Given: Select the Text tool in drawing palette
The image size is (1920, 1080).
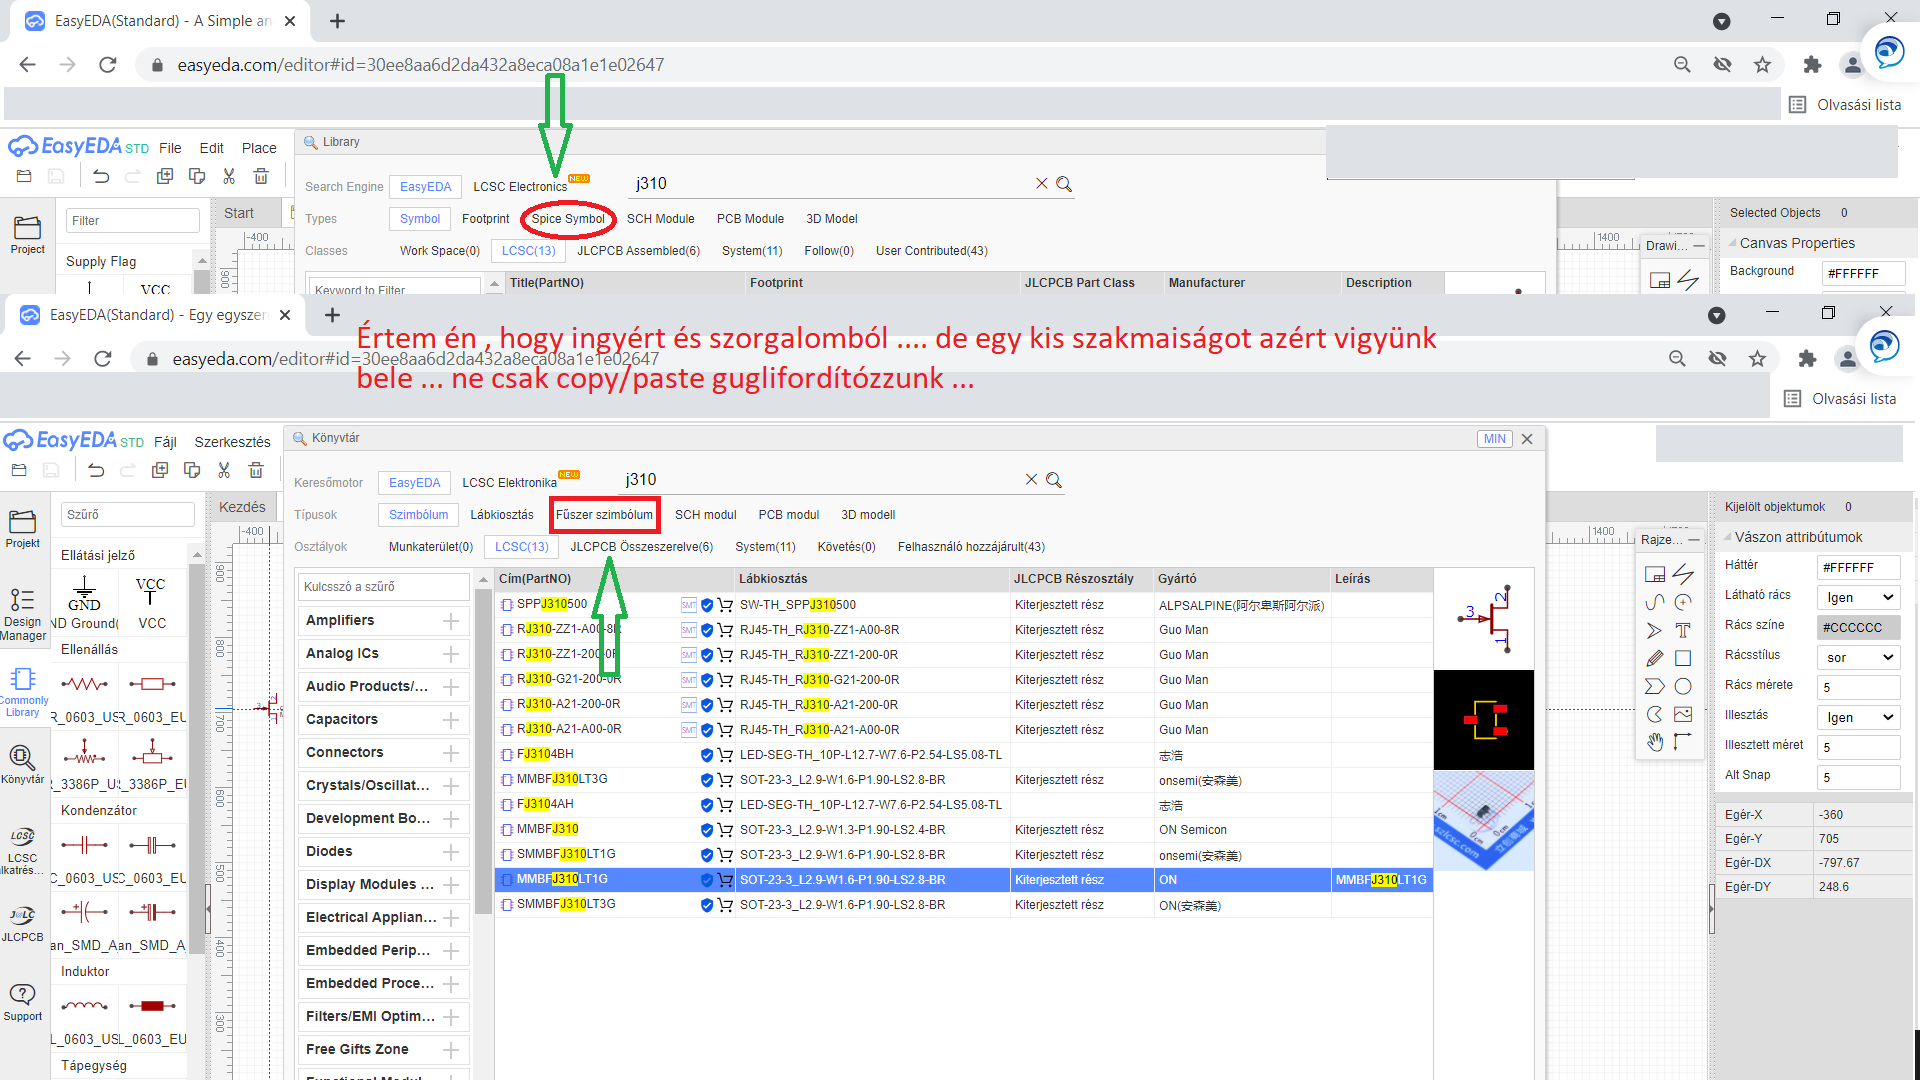Looking at the screenshot, I should click(x=1683, y=631).
